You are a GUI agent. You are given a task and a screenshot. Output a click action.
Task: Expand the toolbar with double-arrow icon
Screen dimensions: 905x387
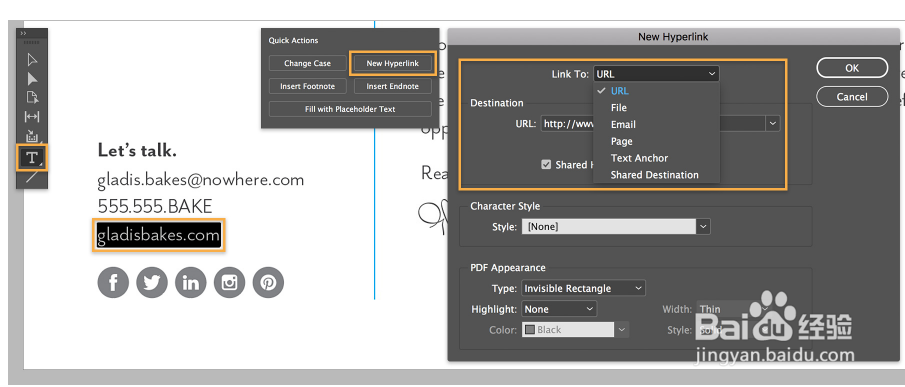click(x=24, y=33)
